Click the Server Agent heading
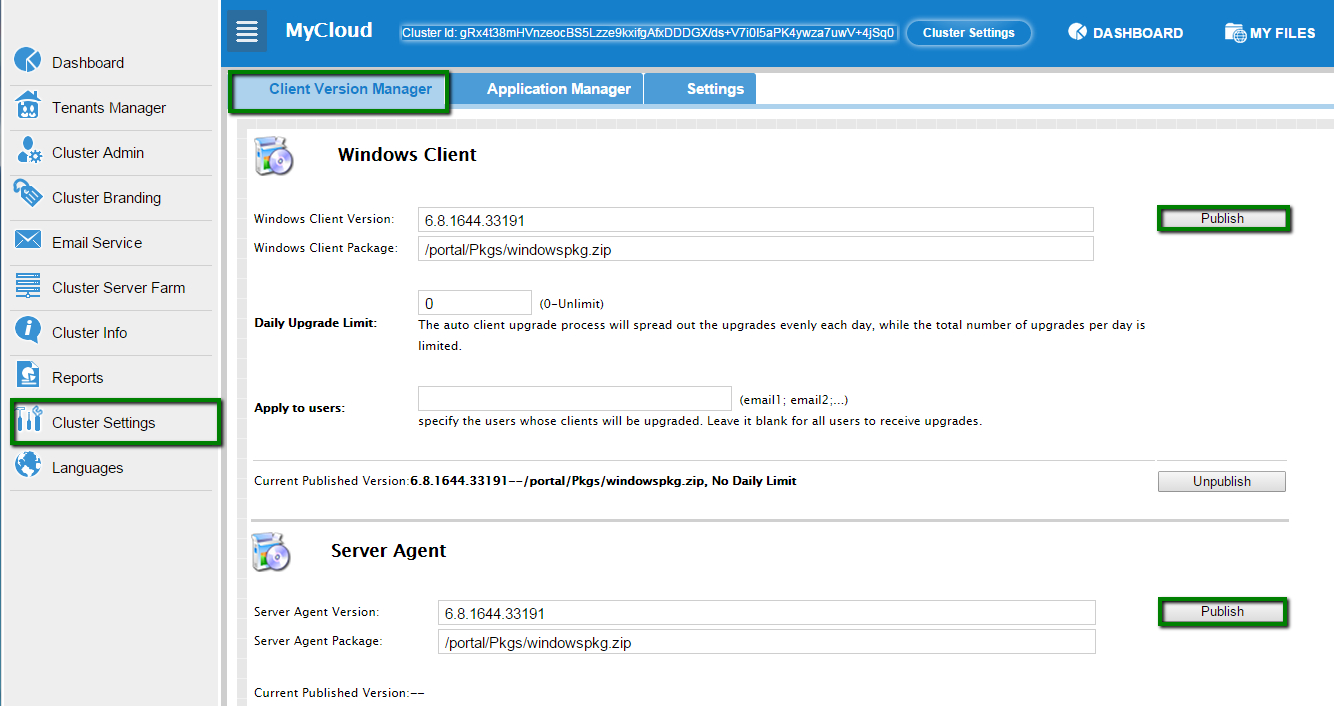The image size is (1334, 706). 389,551
